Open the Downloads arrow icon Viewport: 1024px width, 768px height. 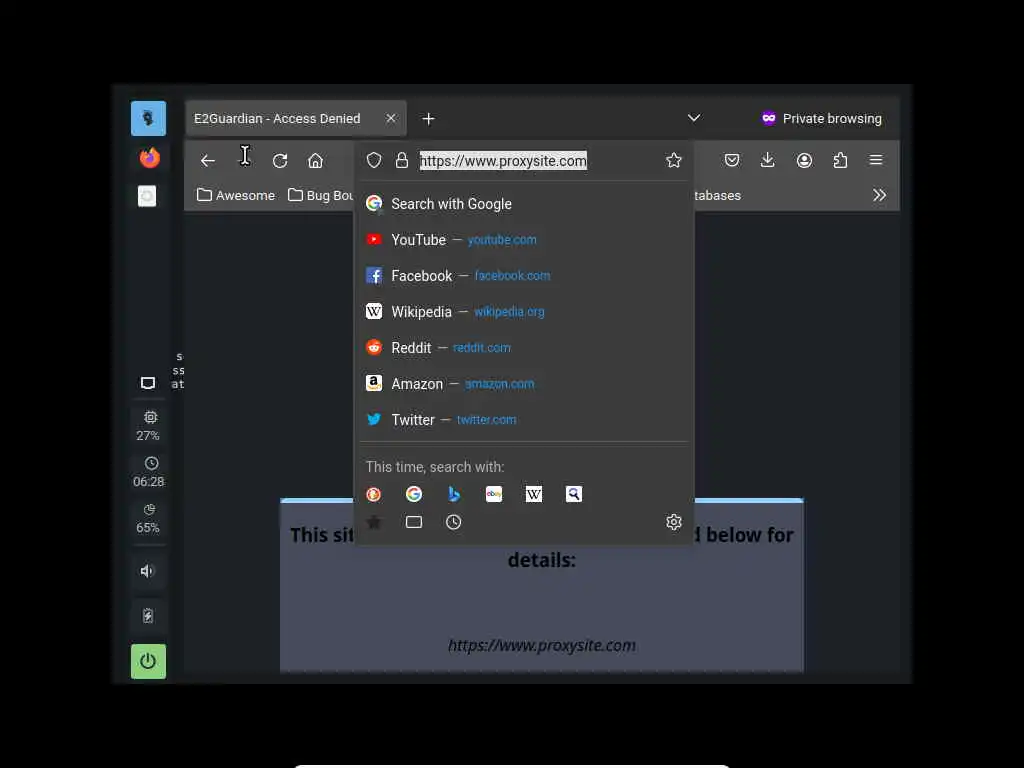[768, 160]
